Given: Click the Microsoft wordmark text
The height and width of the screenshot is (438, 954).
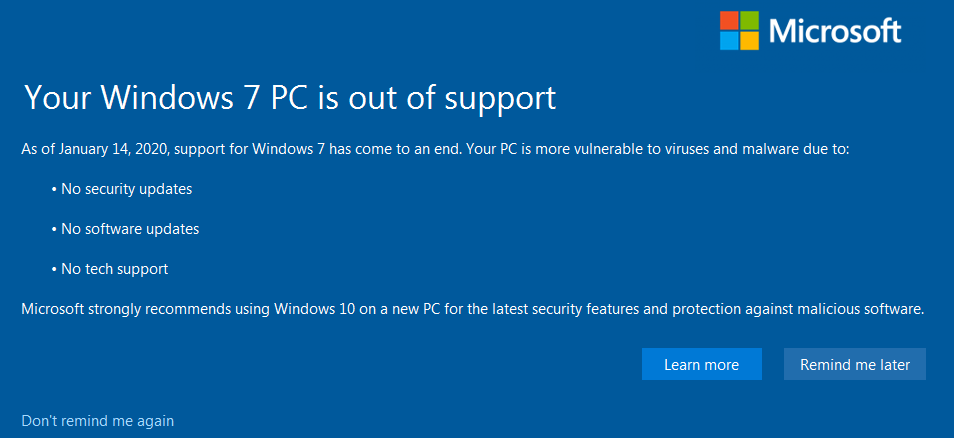Looking at the screenshot, I should [835, 31].
